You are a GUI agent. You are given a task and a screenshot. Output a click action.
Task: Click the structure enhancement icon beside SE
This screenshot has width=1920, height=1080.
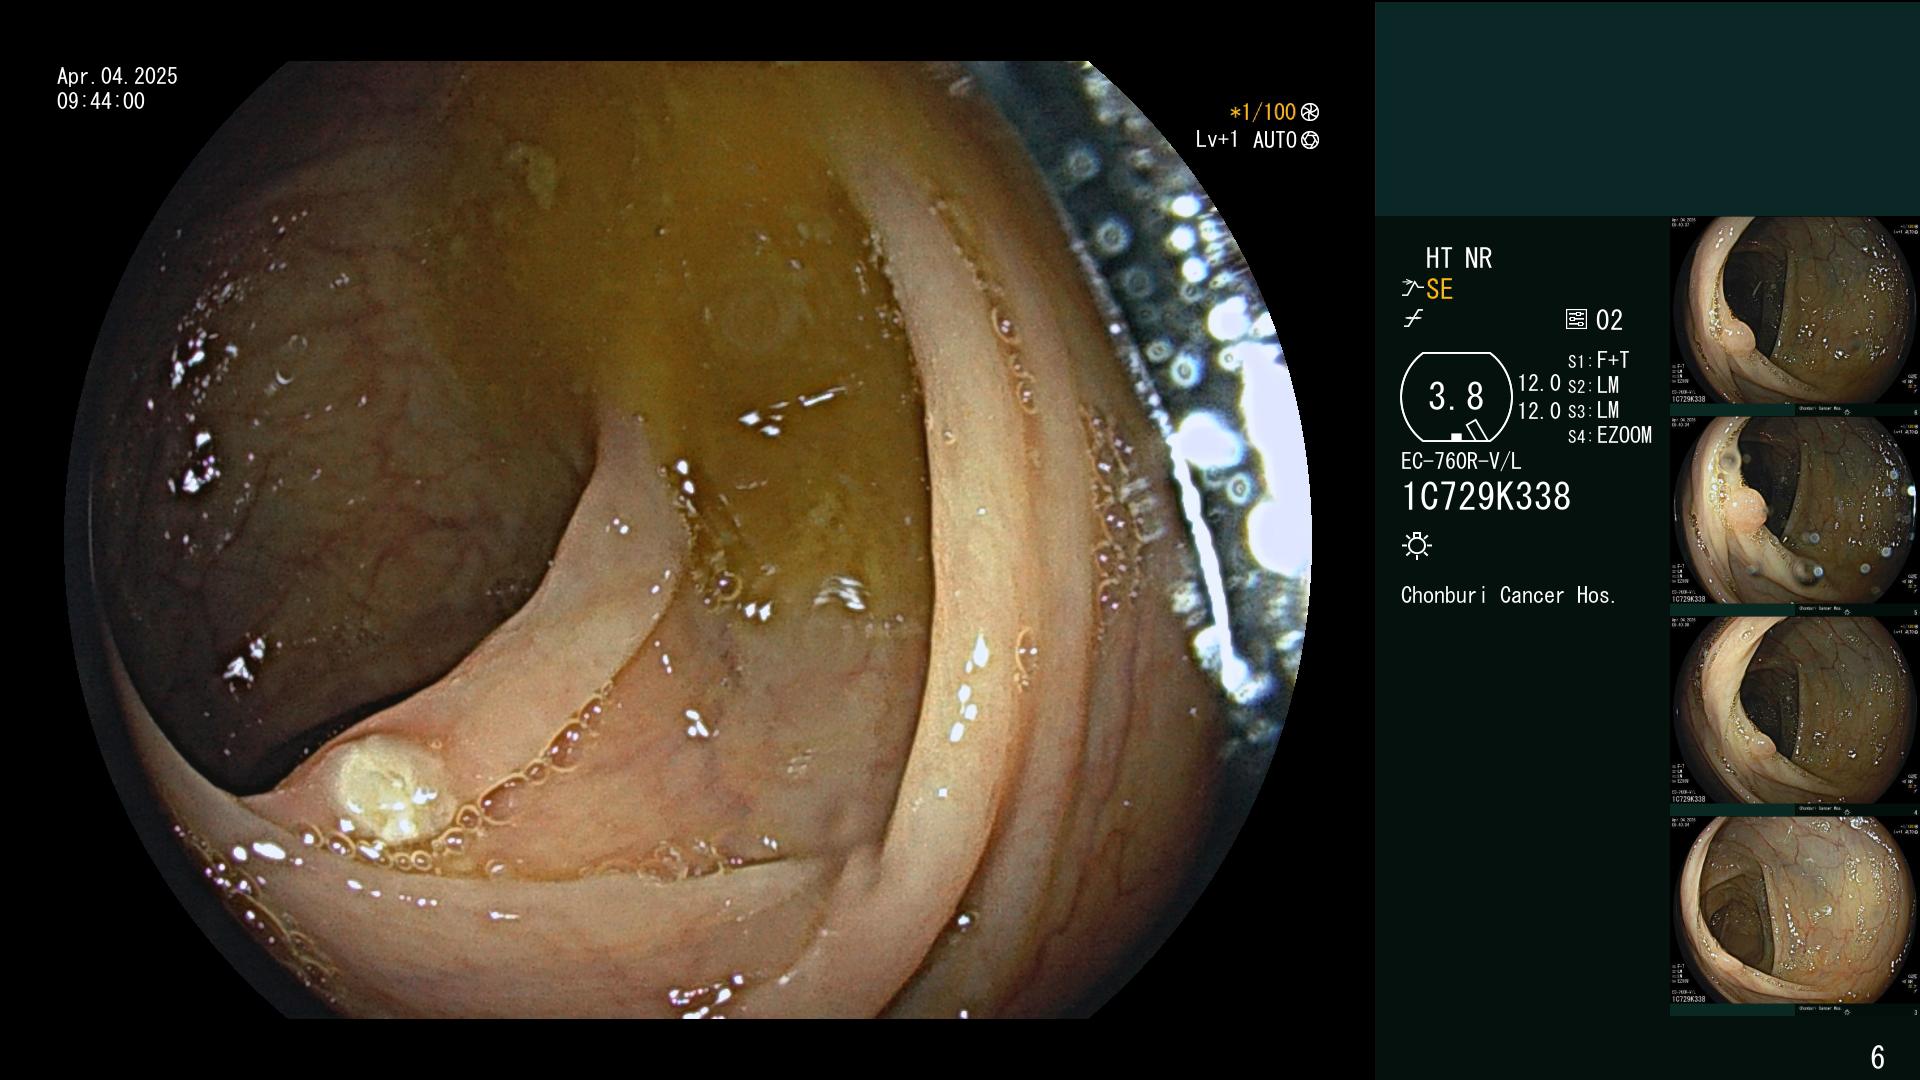(1412, 289)
